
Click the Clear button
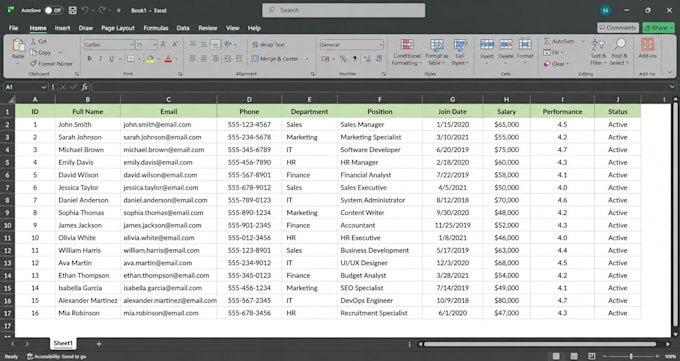[x=555, y=64]
